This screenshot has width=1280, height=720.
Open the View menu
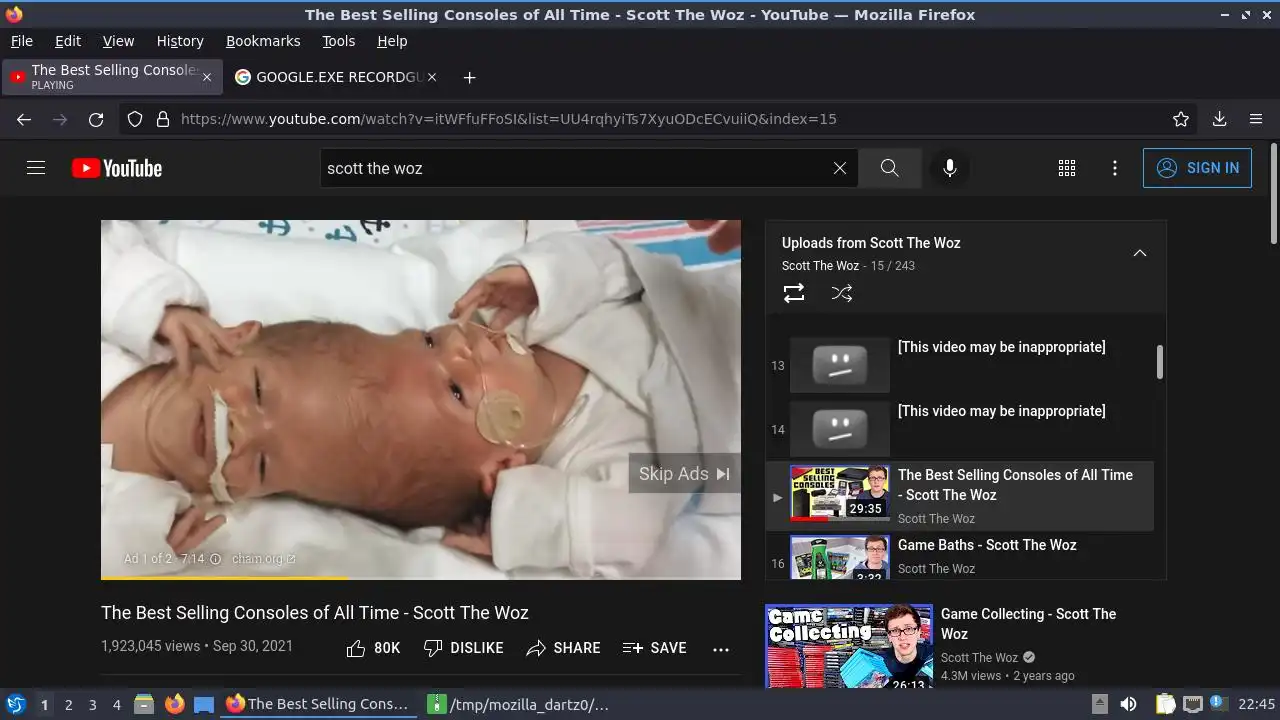pos(118,41)
